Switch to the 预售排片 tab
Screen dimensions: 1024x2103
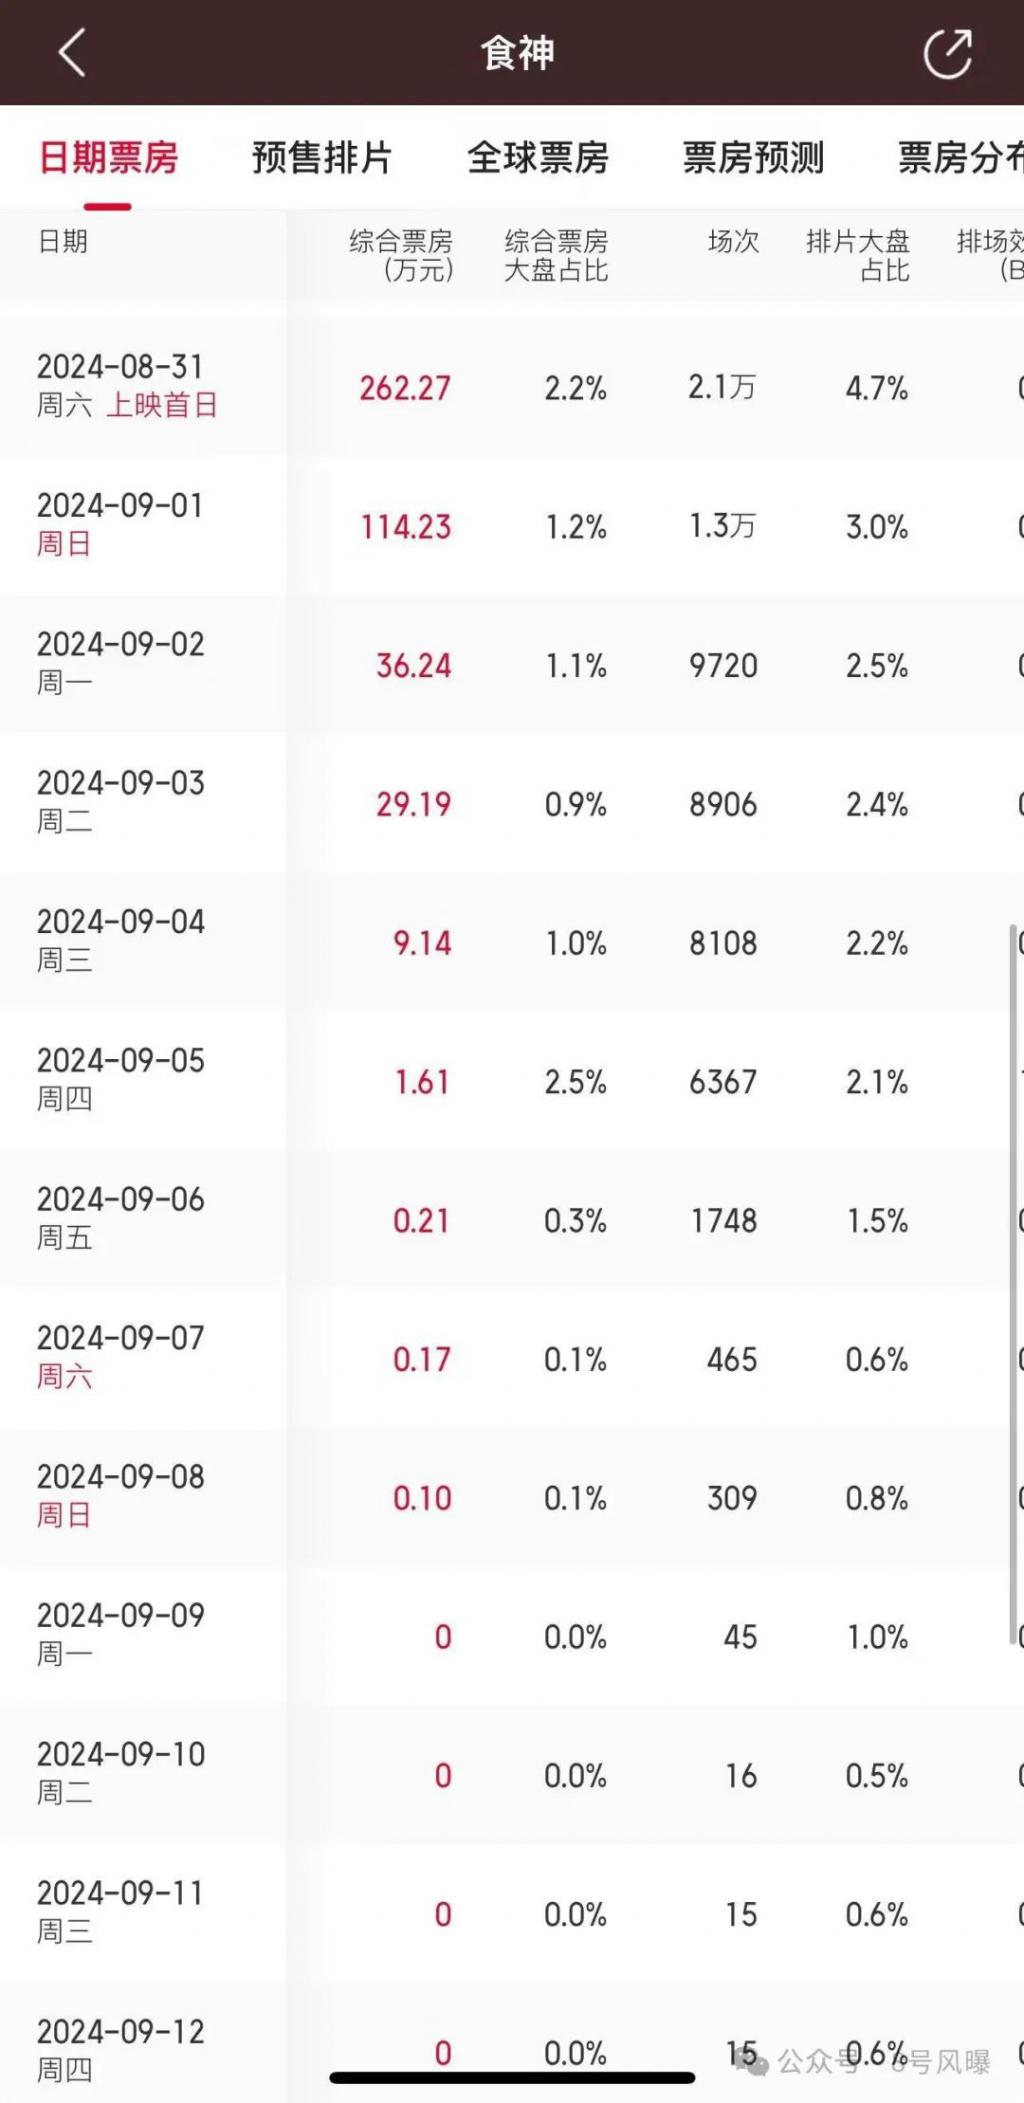click(x=321, y=158)
